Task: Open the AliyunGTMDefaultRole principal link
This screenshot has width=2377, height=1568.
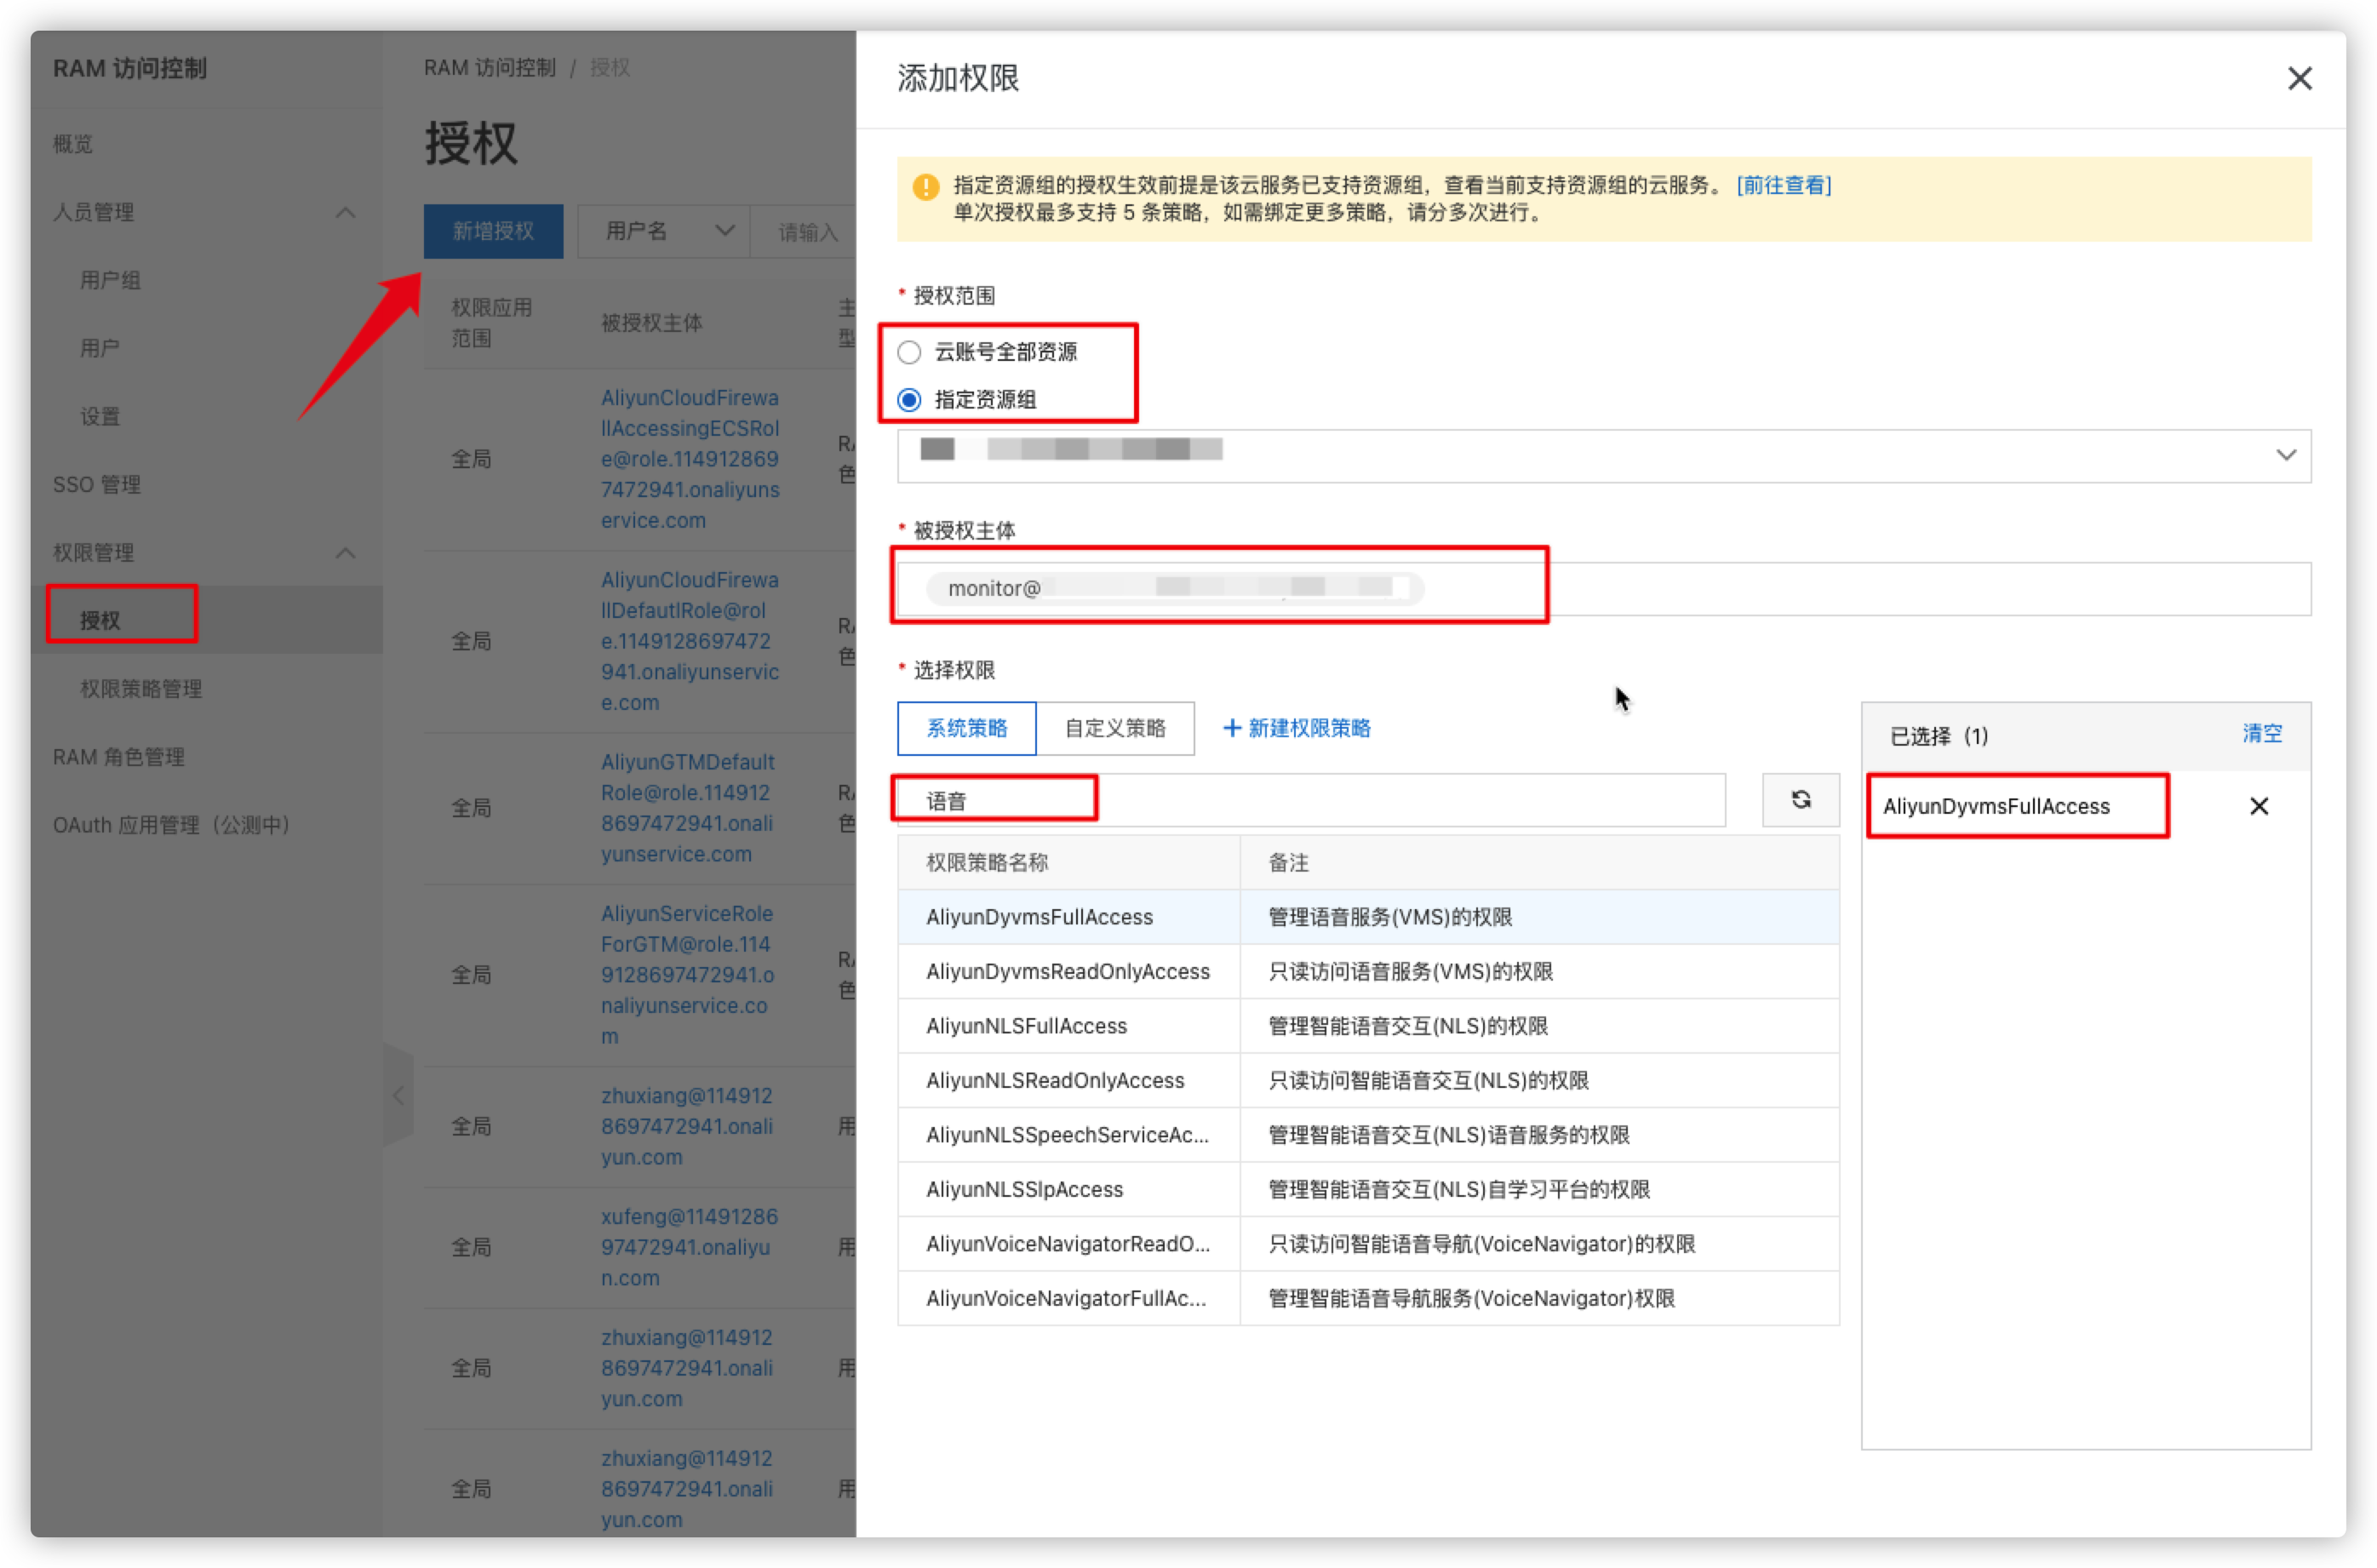Action: point(687,807)
